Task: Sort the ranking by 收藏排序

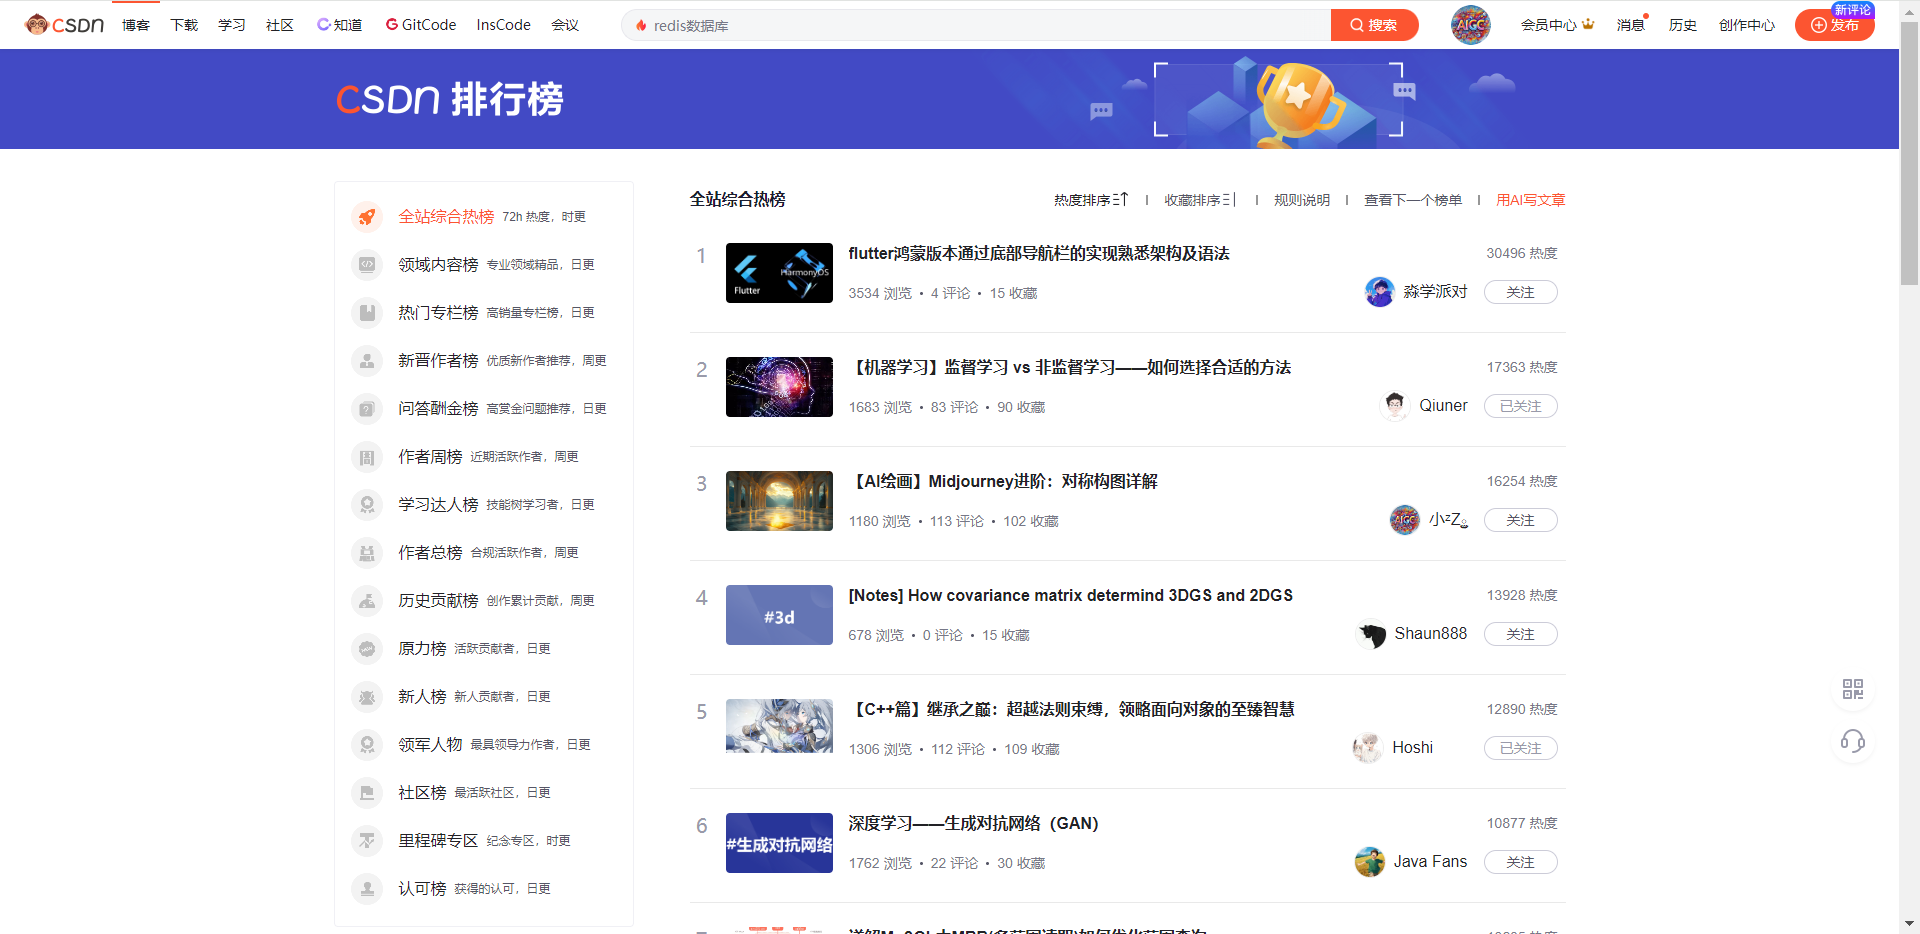Action: point(1200,200)
